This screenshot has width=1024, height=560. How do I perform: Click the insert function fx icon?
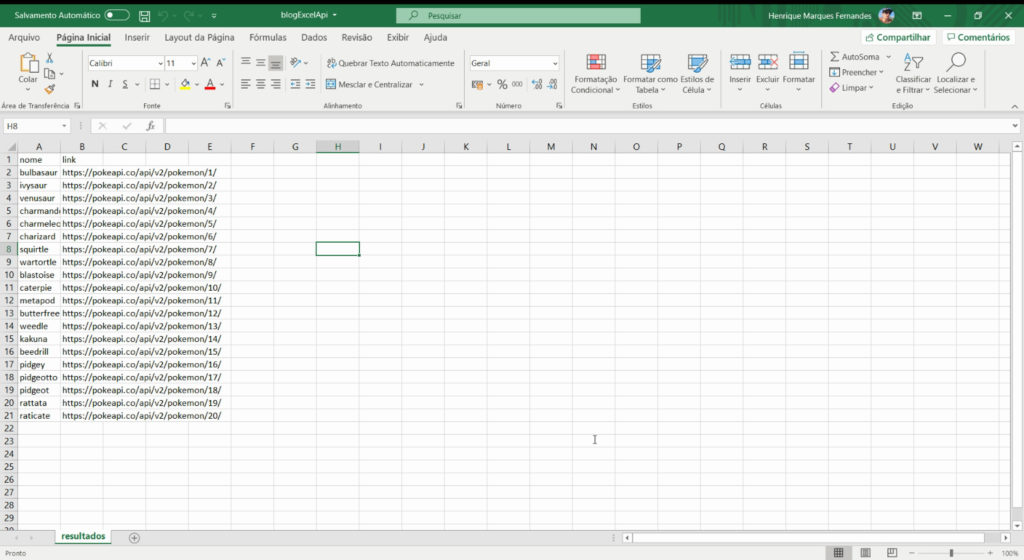[x=150, y=126]
